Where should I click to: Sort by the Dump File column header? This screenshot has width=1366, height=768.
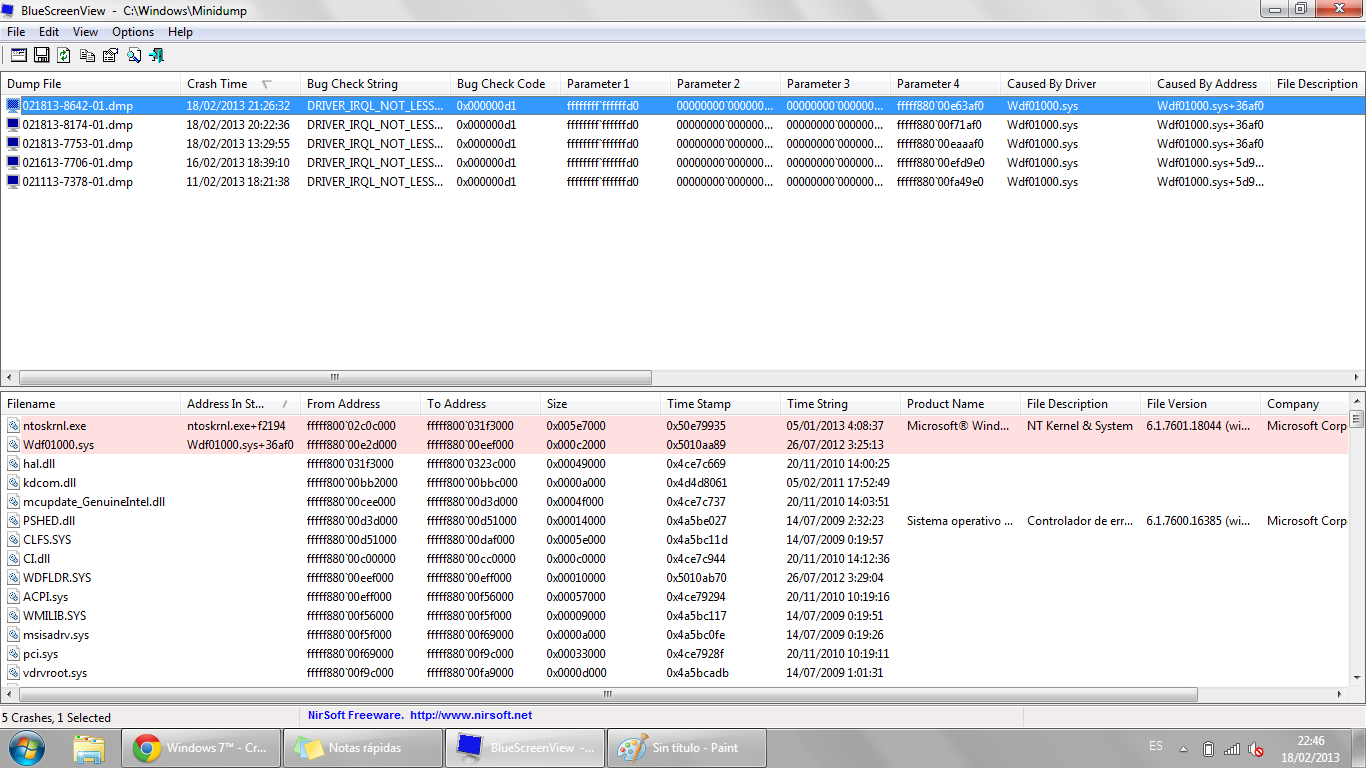click(90, 84)
